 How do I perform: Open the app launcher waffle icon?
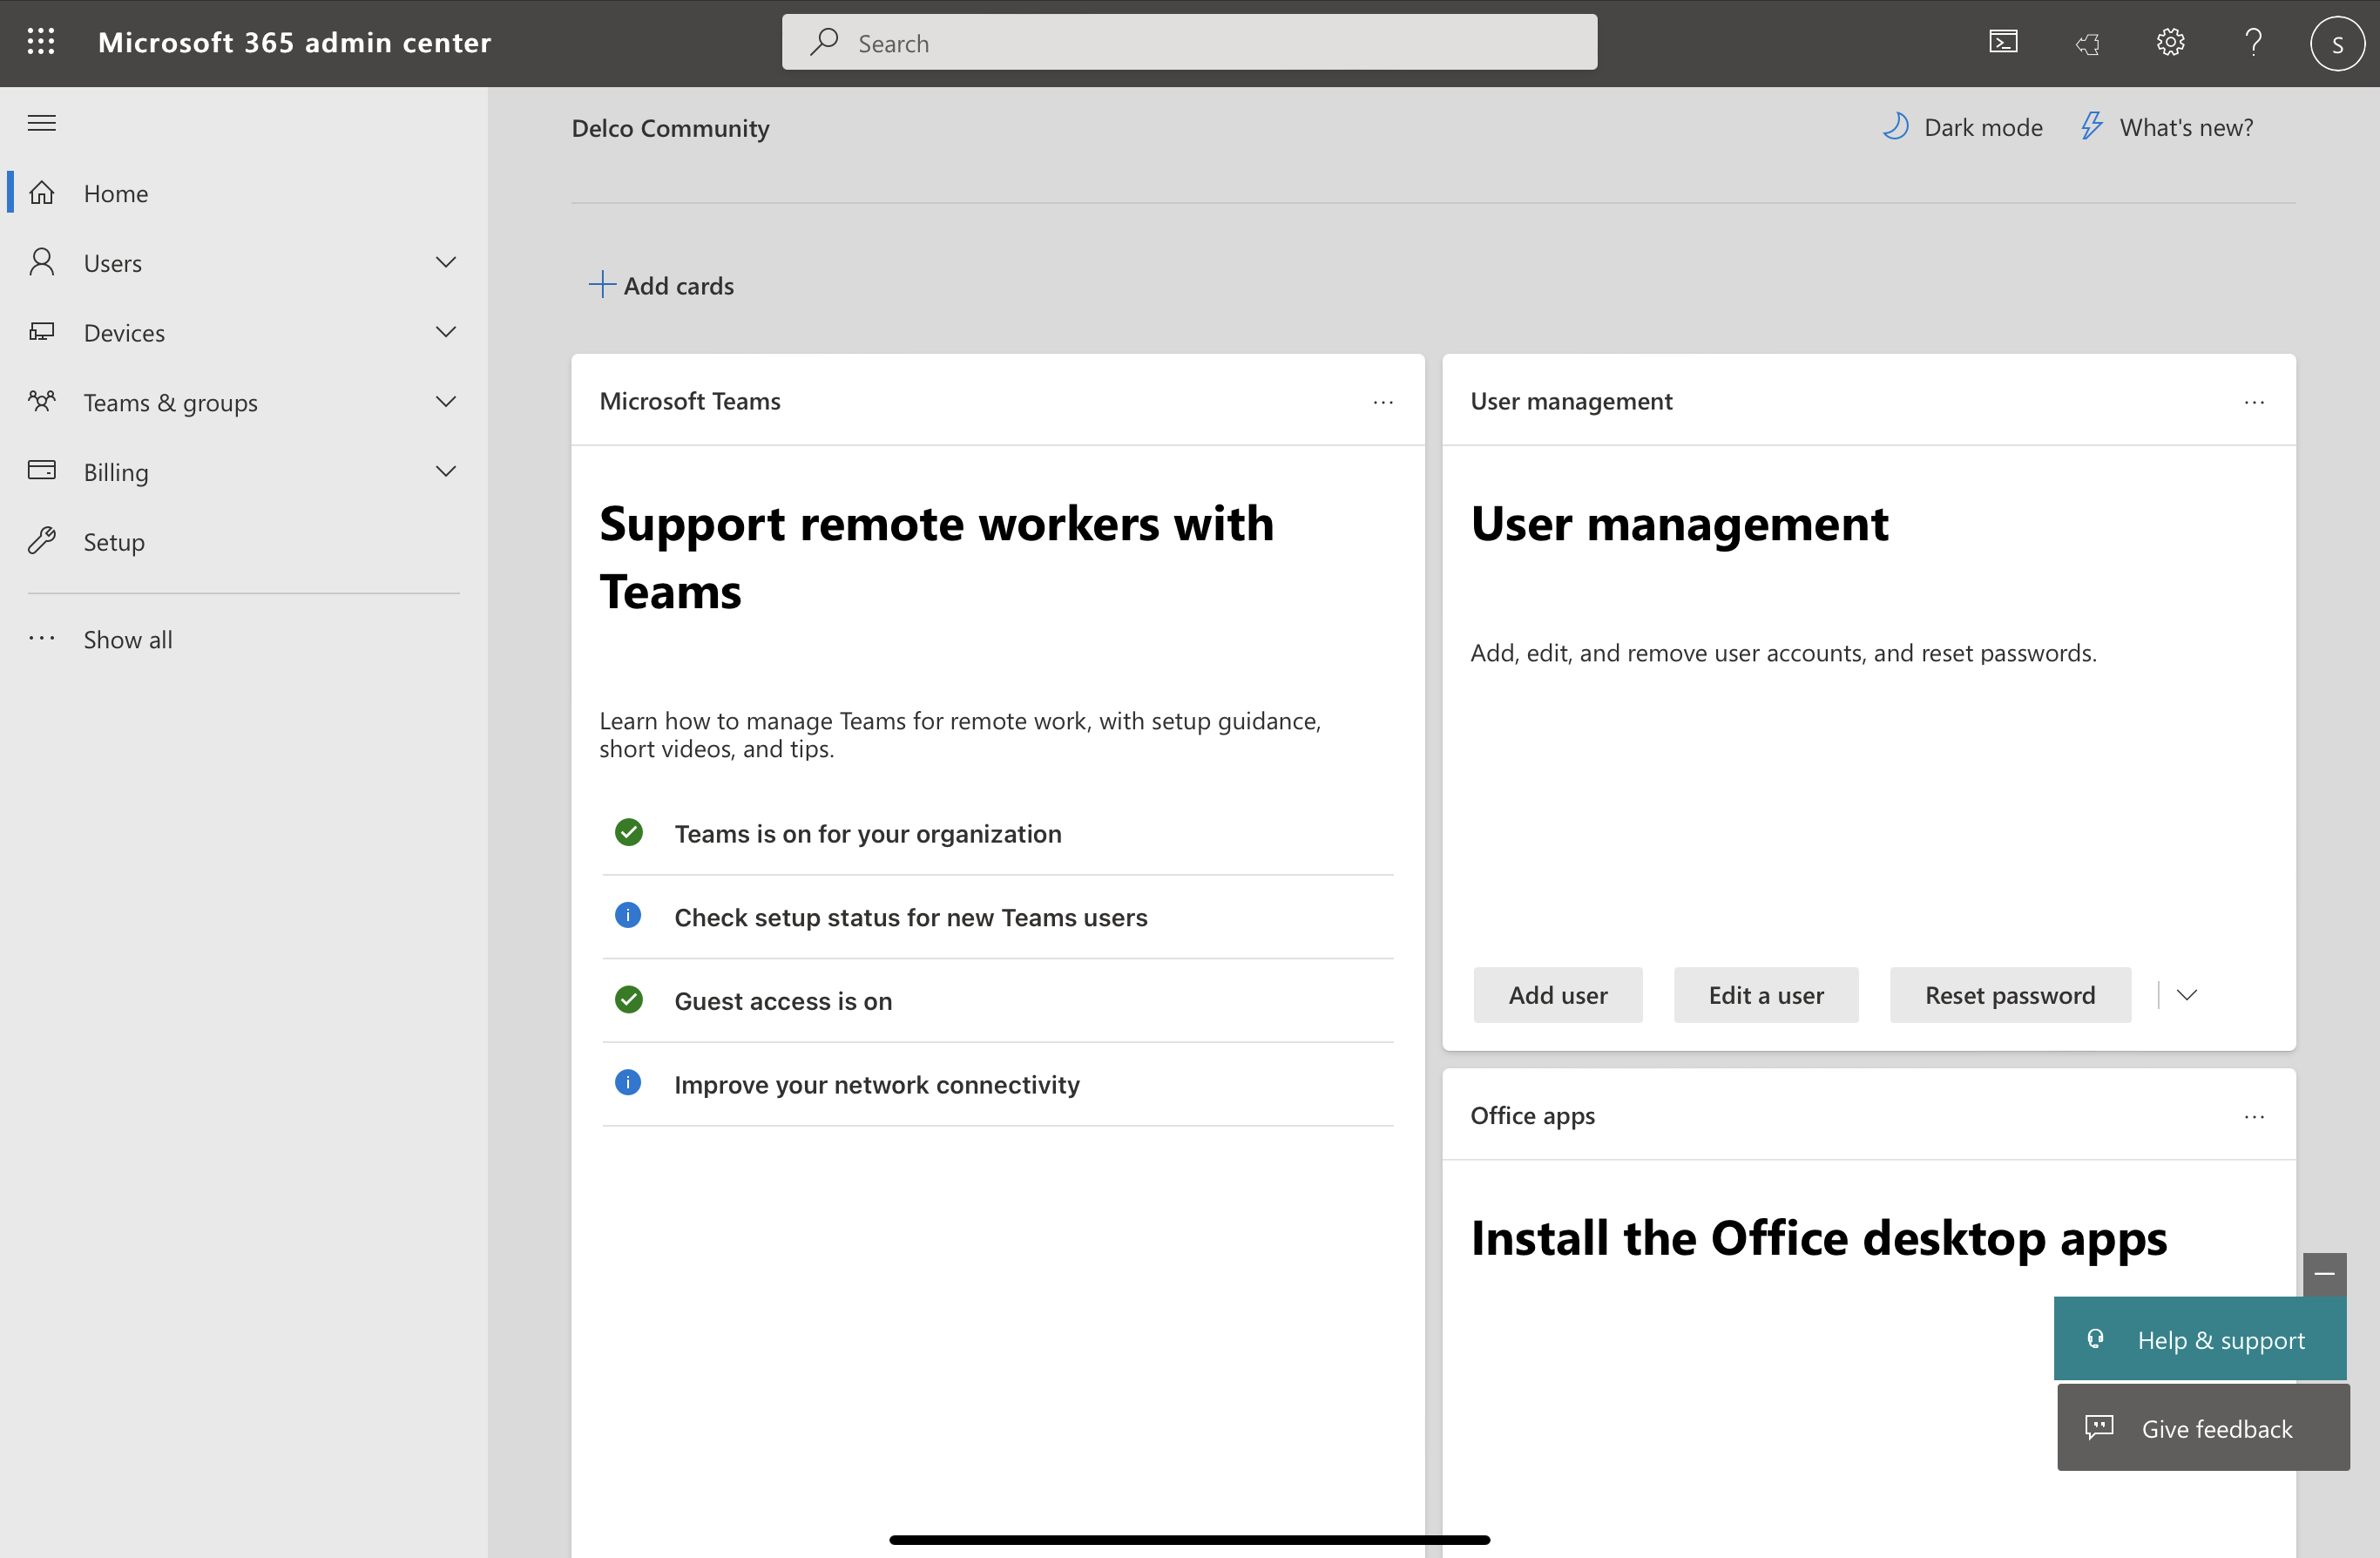[41, 42]
